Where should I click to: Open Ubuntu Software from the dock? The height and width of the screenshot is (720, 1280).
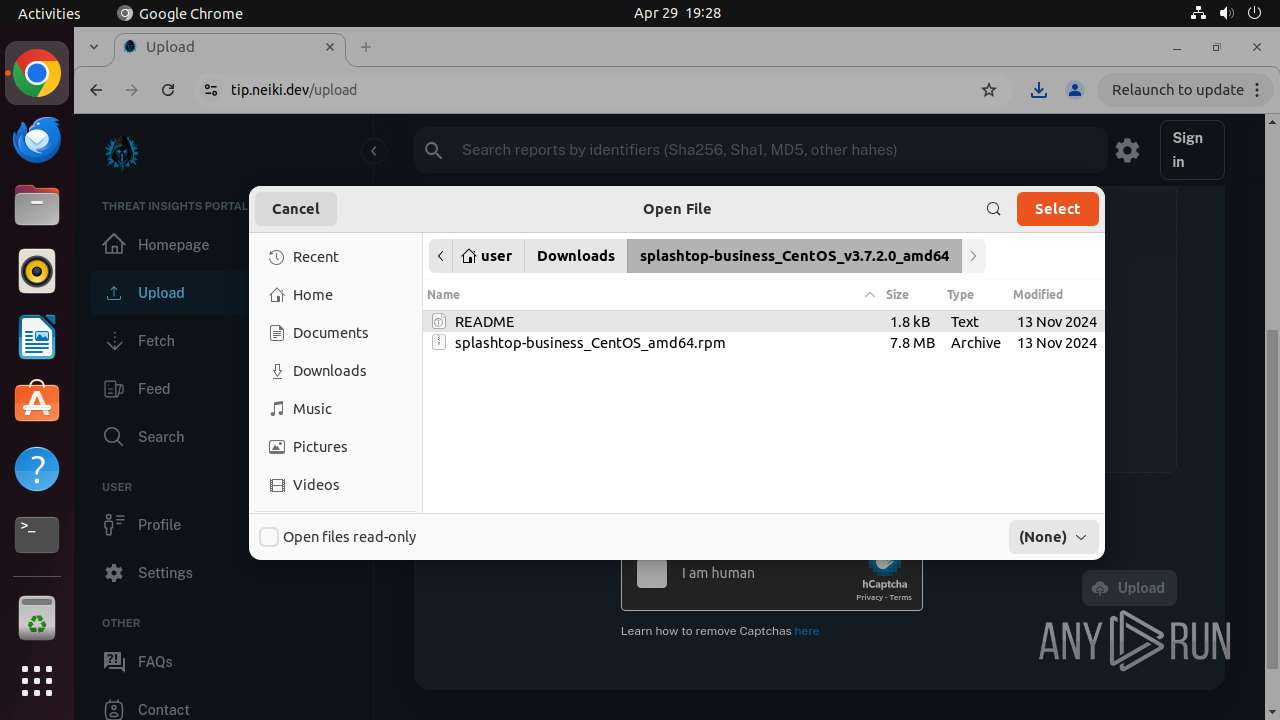pos(37,403)
